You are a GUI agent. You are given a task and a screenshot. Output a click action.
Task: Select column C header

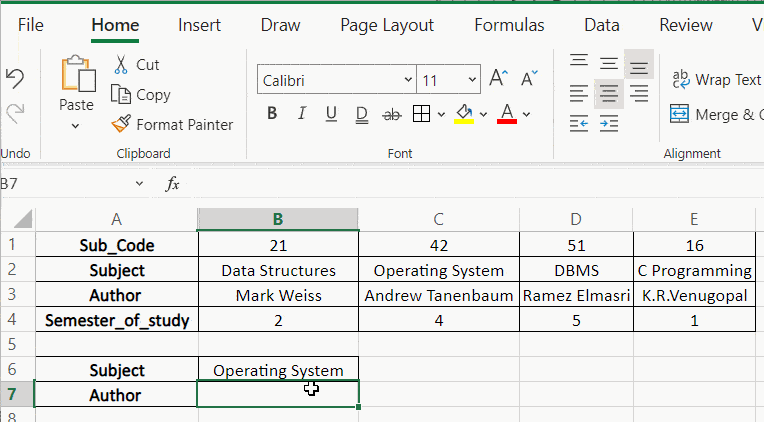(439, 219)
